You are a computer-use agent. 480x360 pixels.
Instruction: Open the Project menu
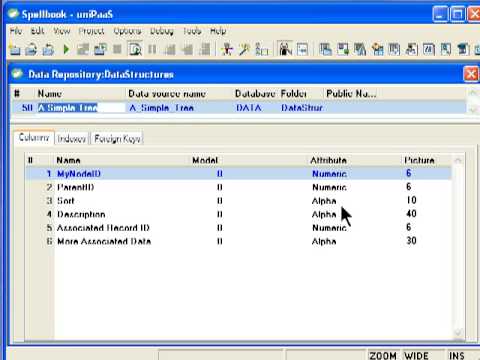[91, 31]
